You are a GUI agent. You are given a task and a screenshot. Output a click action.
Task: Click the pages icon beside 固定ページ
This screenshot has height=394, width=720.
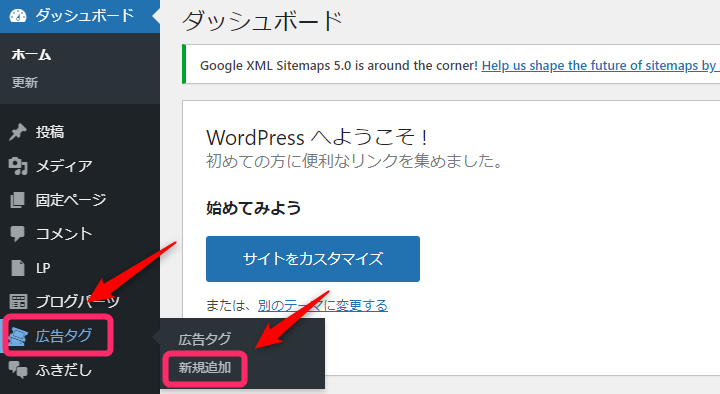click(18, 200)
